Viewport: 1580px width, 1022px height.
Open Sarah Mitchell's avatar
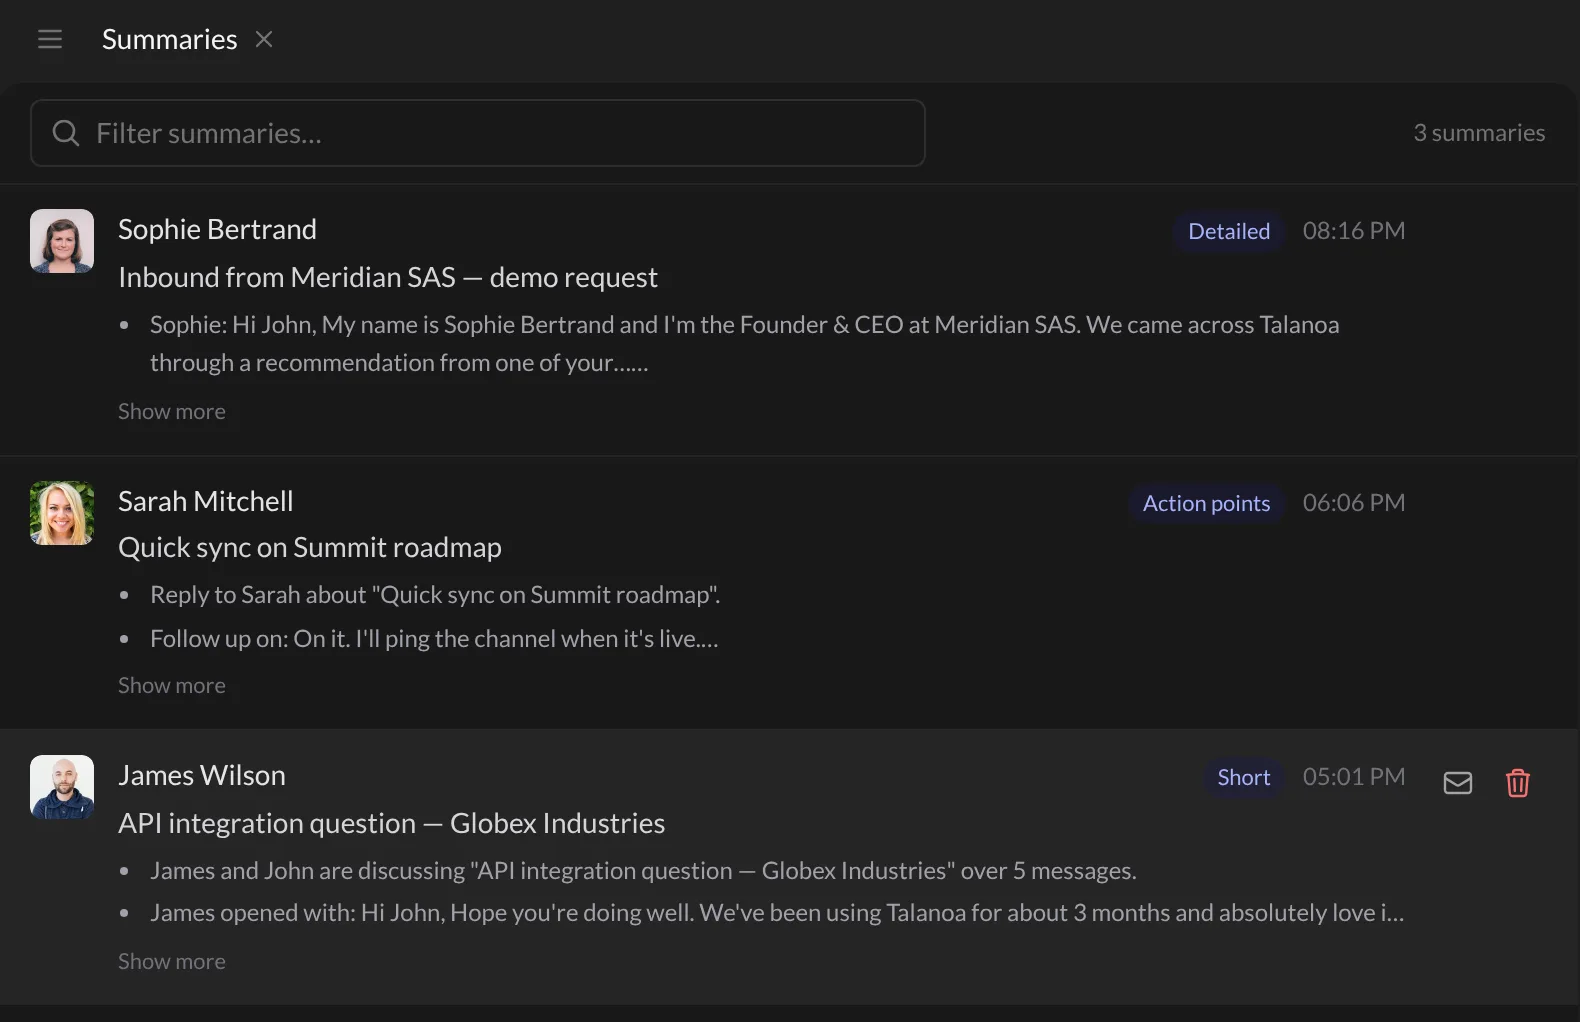[x=62, y=513]
